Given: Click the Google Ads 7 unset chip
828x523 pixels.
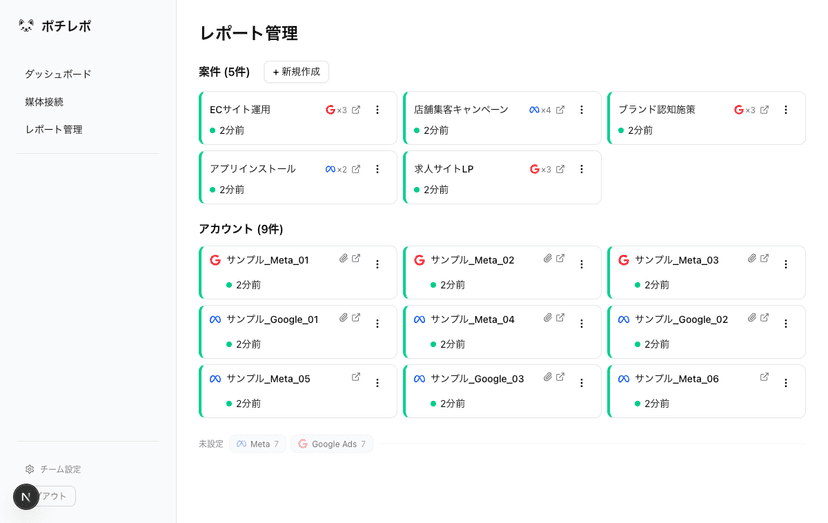Looking at the screenshot, I should tap(332, 444).
